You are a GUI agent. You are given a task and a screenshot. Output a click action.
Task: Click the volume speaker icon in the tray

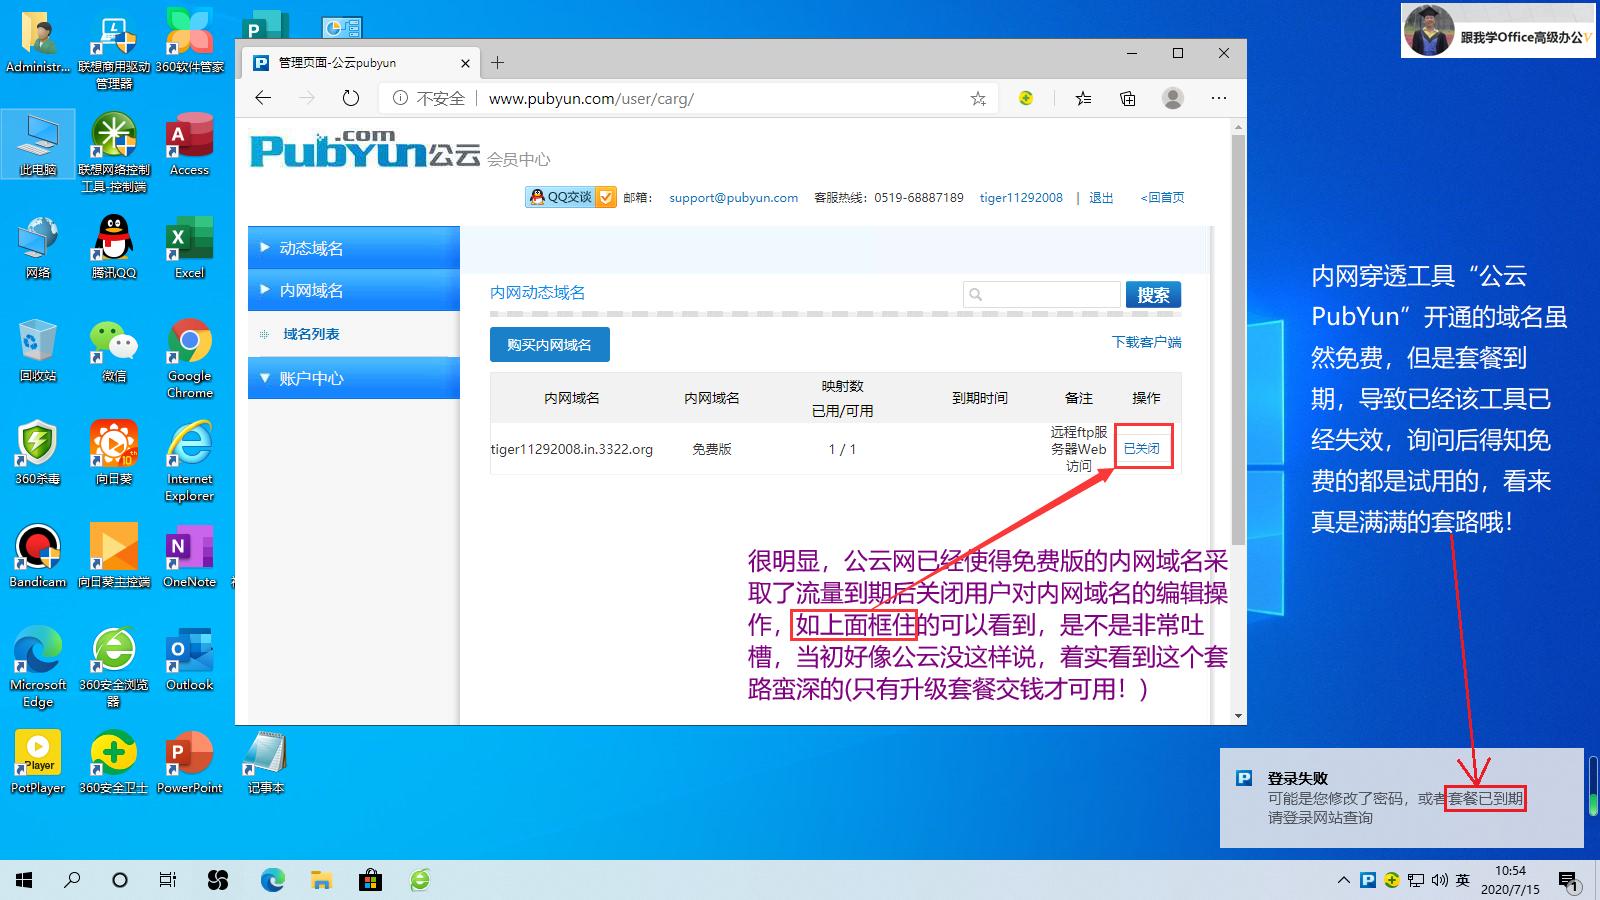(x=1440, y=880)
